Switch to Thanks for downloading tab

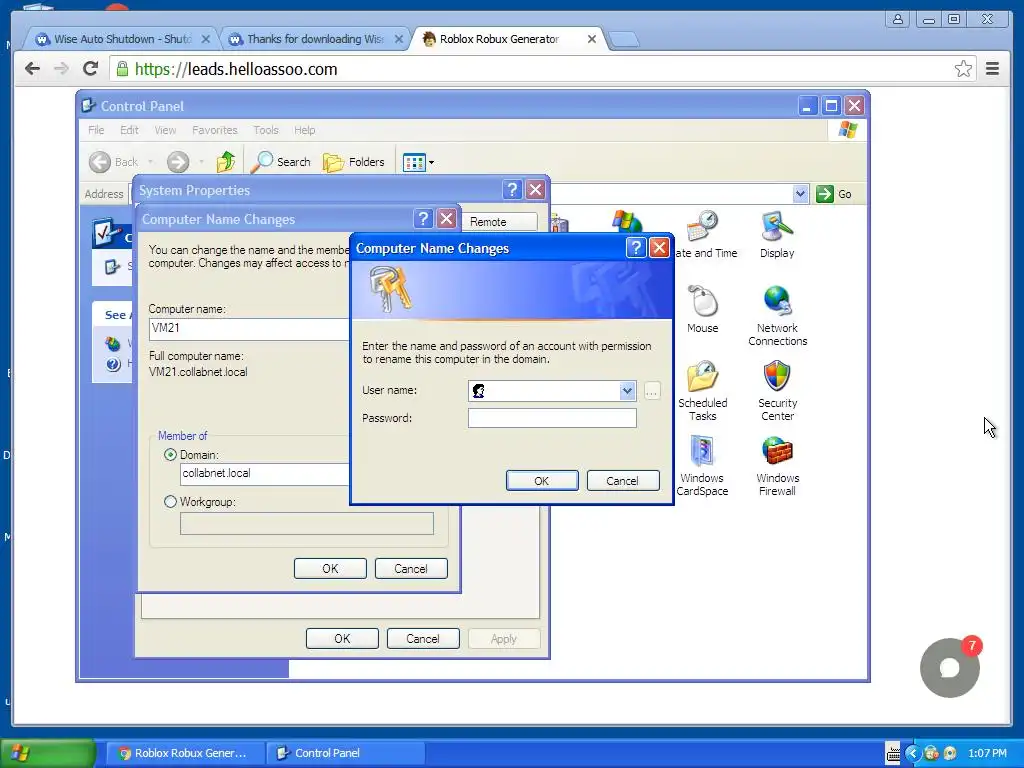click(x=315, y=39)
